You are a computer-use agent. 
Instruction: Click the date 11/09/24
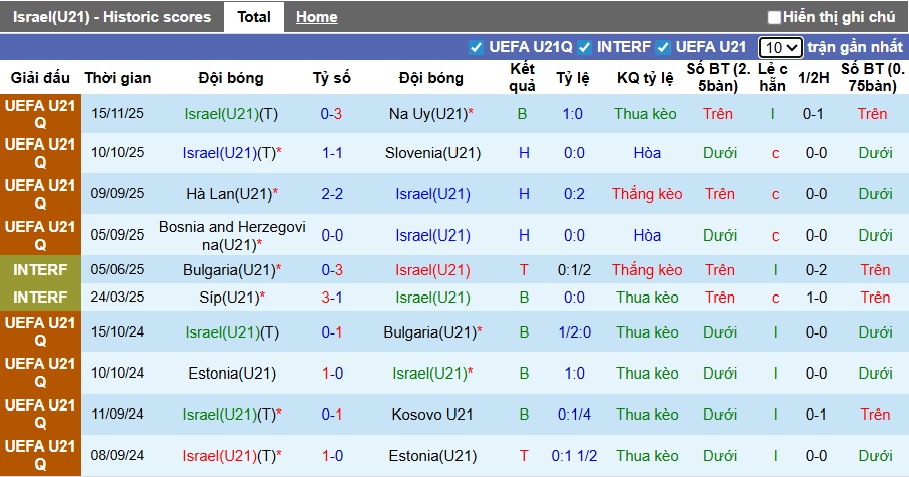pos(117,414)
